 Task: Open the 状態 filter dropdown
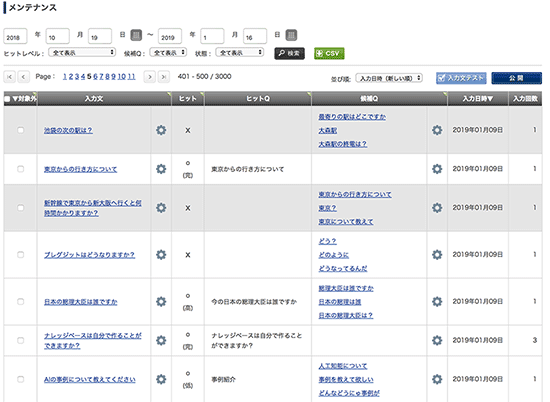click(x=240, y=53)
